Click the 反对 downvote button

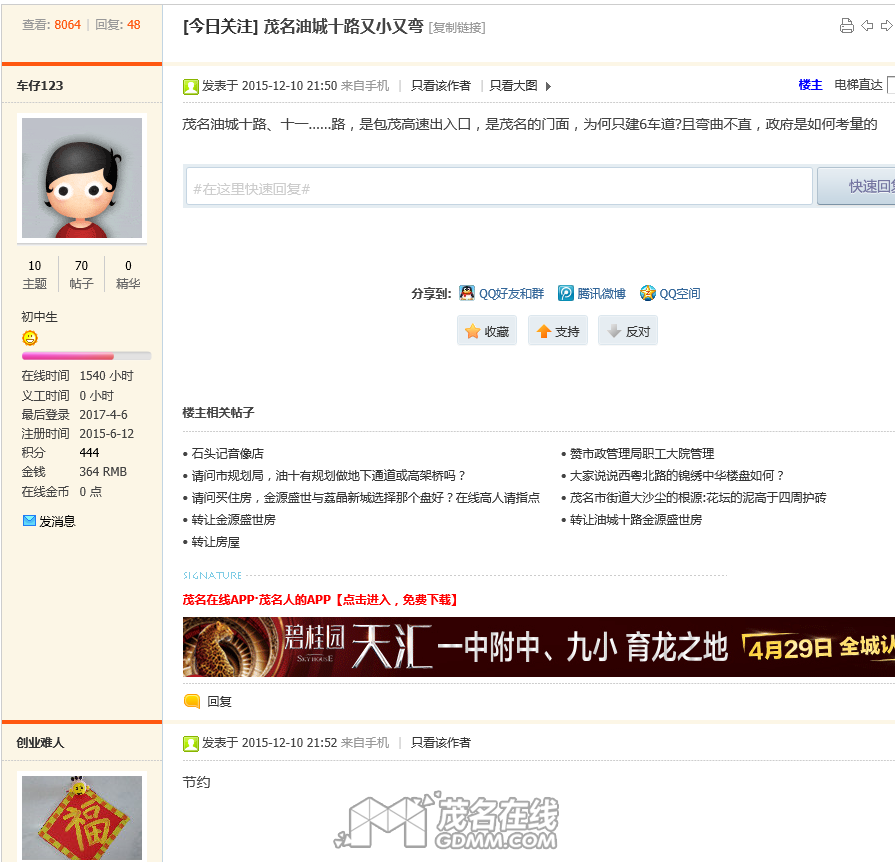tap(628, 331)
